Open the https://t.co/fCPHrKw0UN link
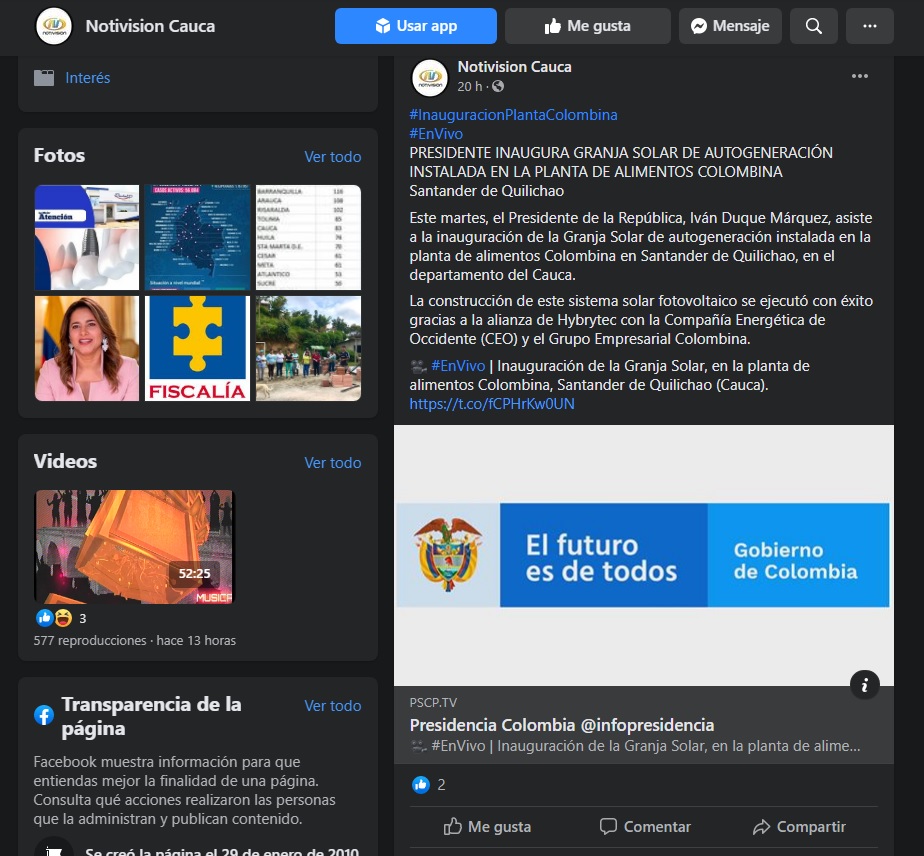Image resolution: width=924 pixels, height=856 pixels. (x=492, y=404)
